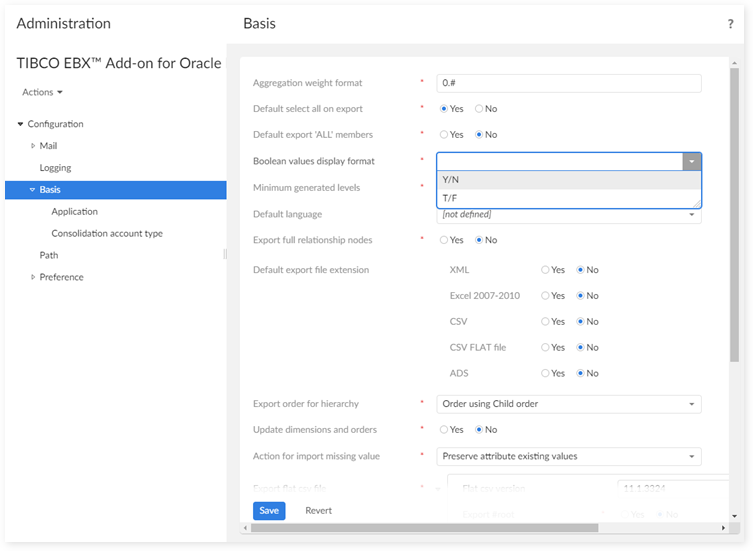Click the vertical scrollbar of the form
Viewport: 753px width, 551px height.
coord(735,220)
